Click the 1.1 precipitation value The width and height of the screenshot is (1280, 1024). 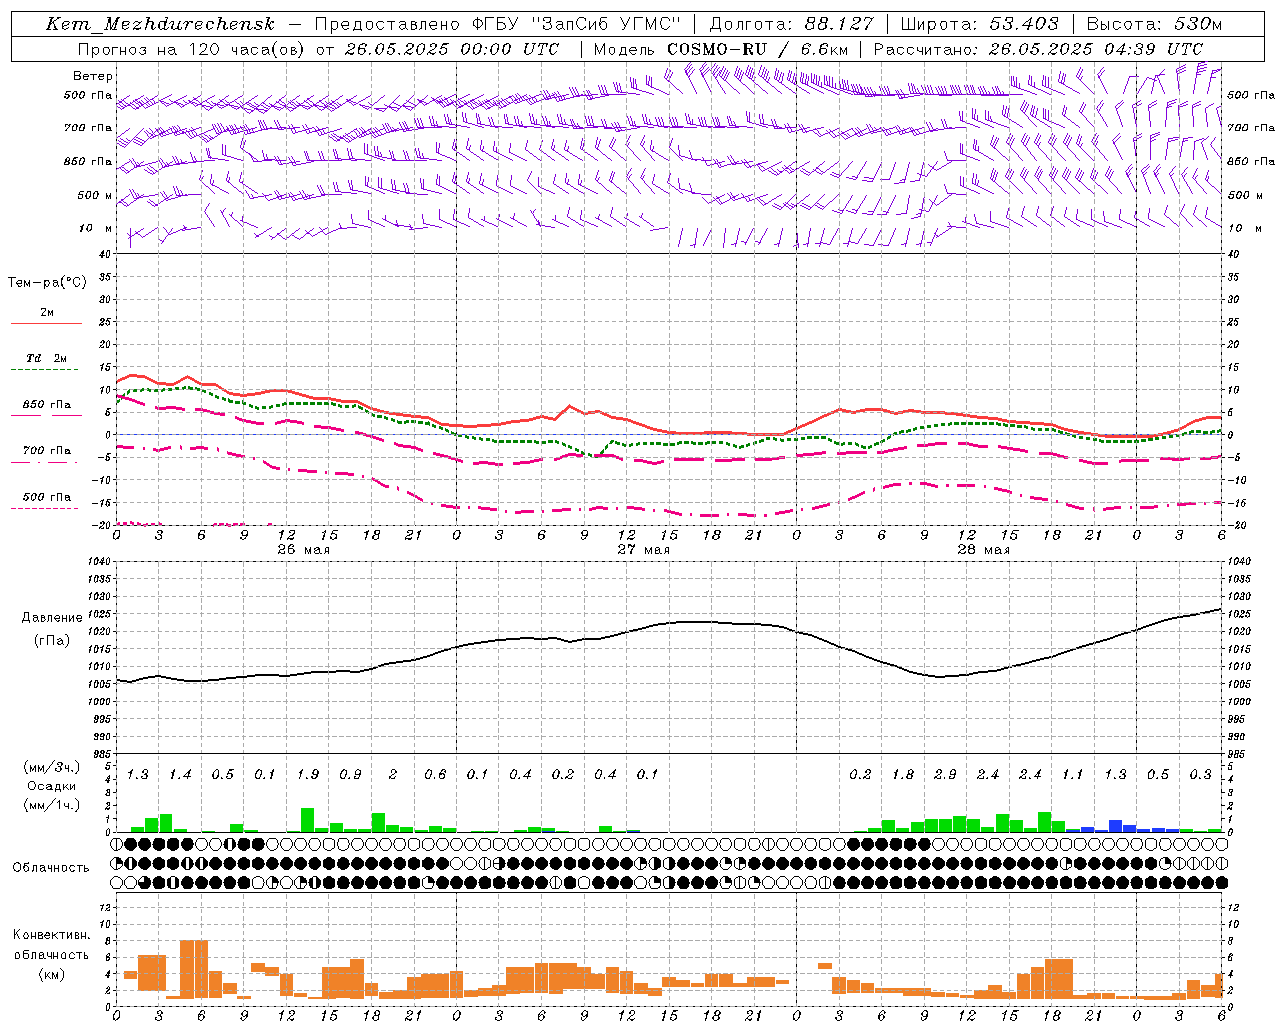[x=1073, y=775]
